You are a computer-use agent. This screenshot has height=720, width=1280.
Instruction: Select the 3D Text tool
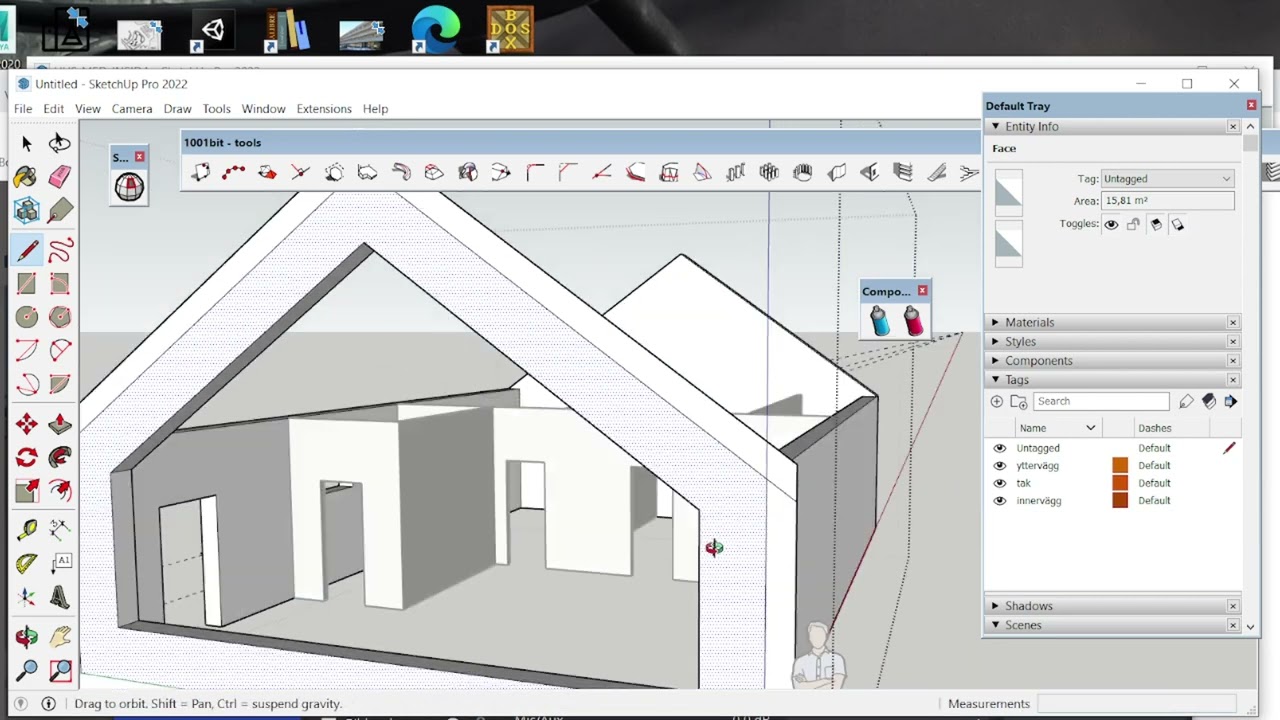(60, 598)
